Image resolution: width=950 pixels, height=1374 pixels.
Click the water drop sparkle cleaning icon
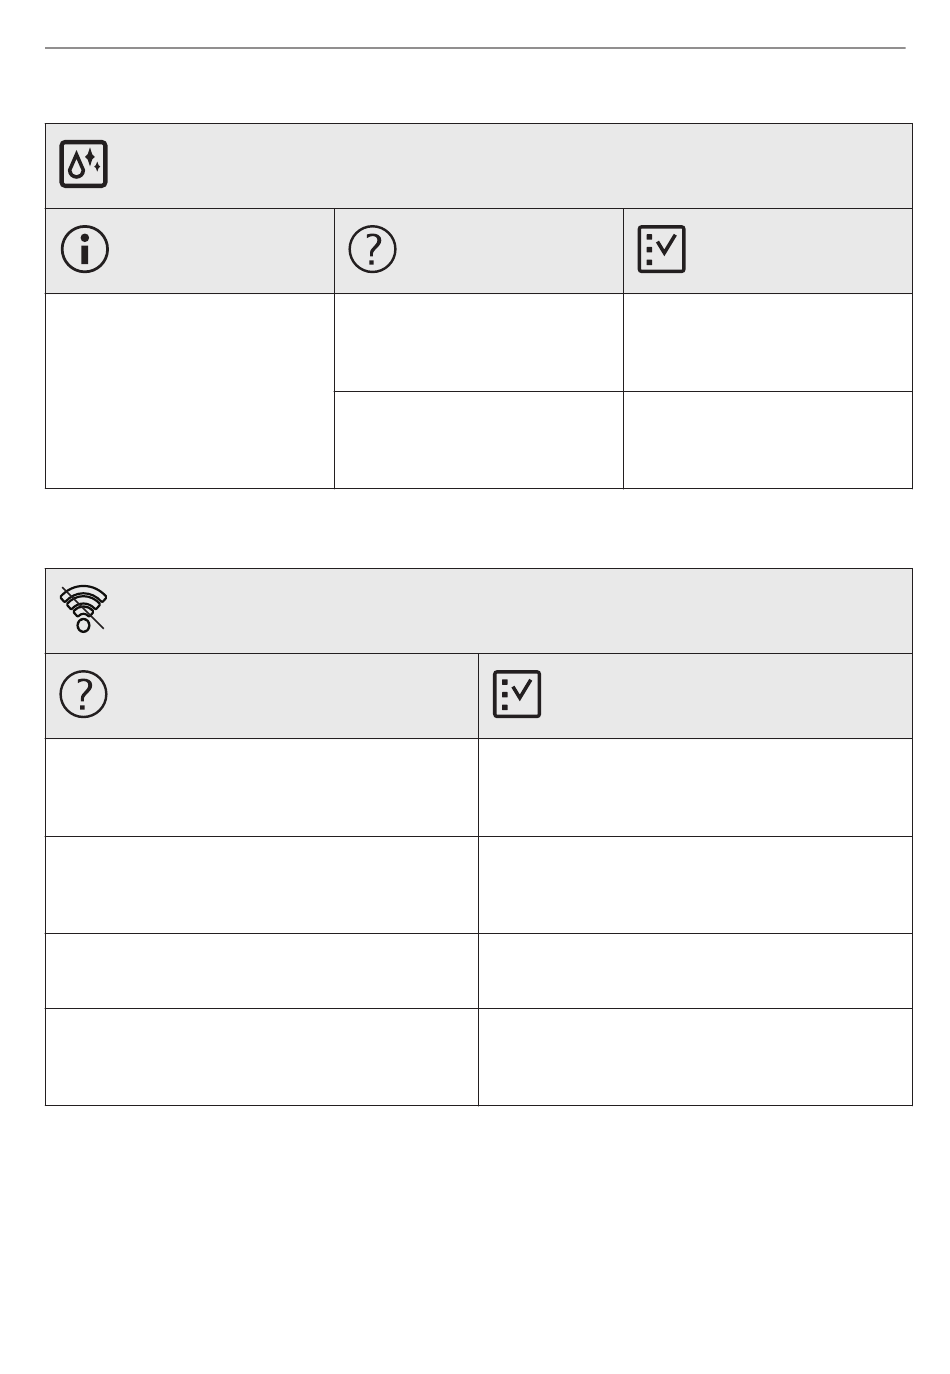[x=84, y=165]
